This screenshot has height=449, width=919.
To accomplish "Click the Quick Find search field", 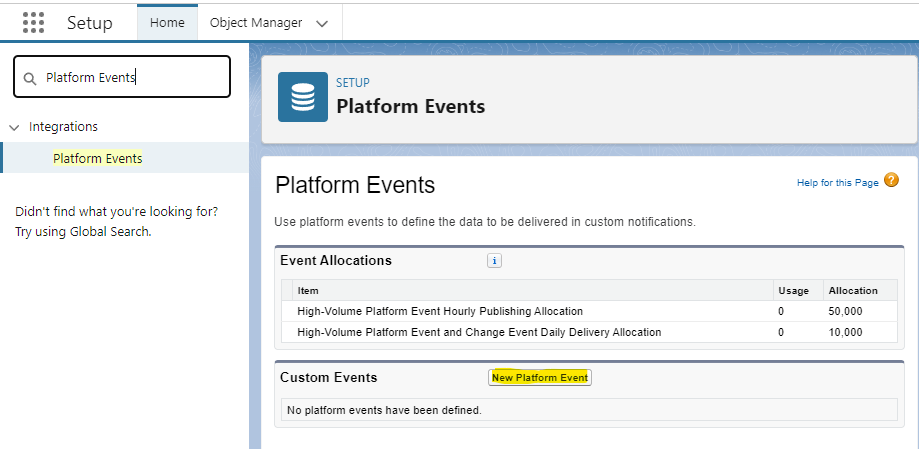I will [x=122, y=77].
